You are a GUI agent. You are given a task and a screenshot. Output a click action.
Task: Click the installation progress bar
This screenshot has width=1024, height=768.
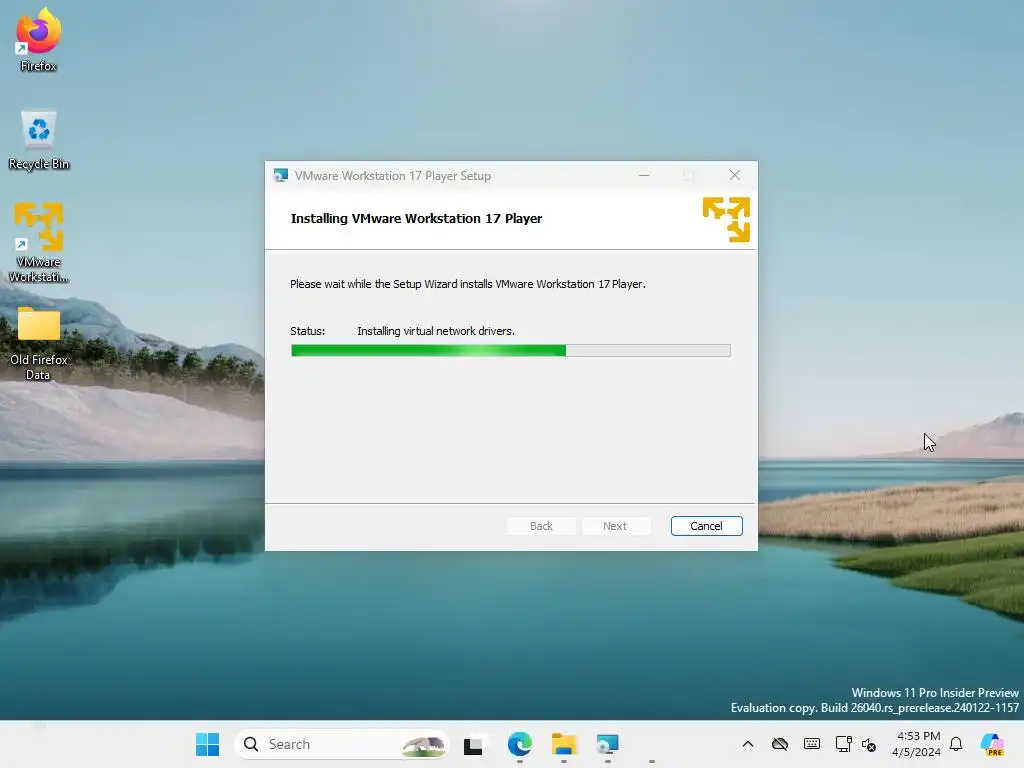point(511,351)
